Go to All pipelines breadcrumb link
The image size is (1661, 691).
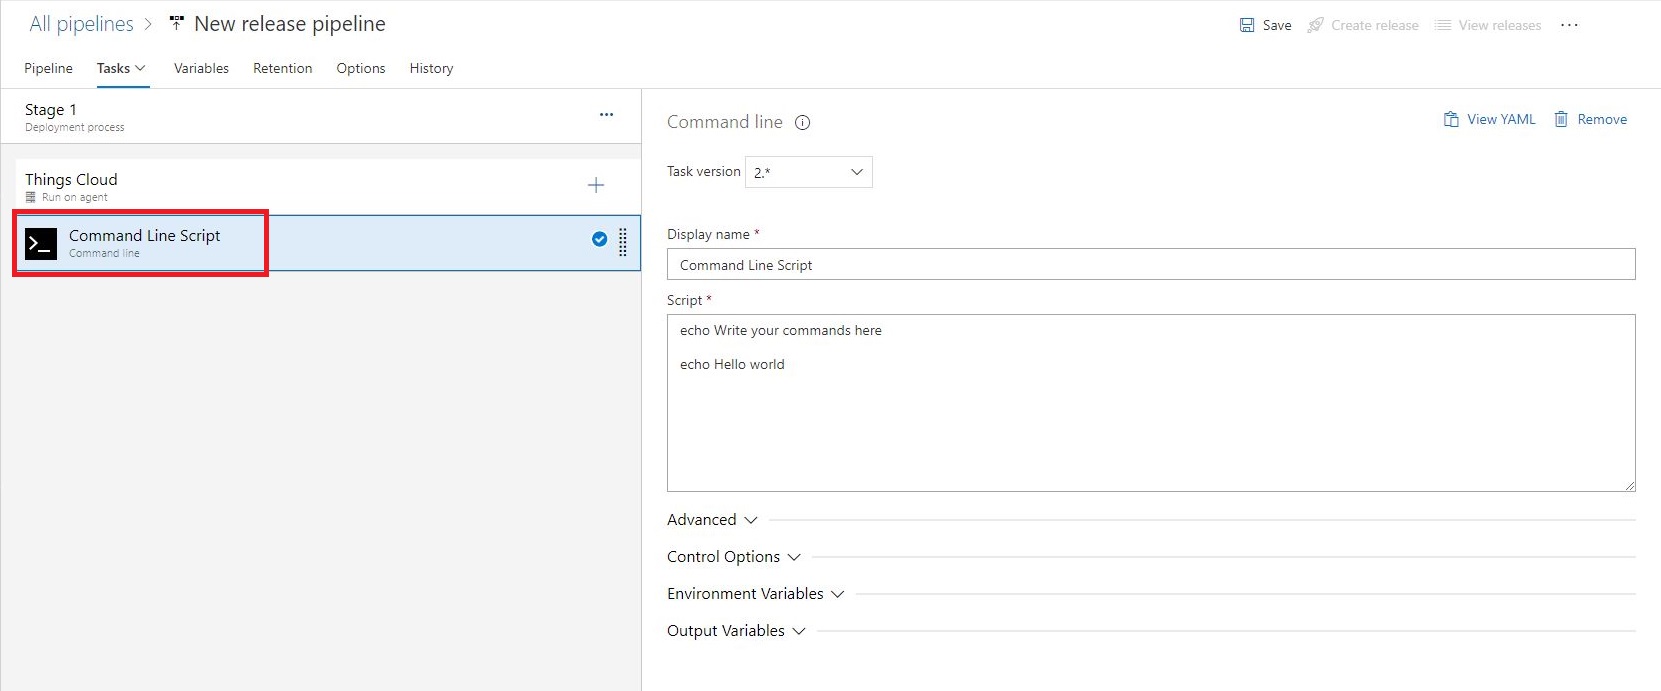coord(81,24)
